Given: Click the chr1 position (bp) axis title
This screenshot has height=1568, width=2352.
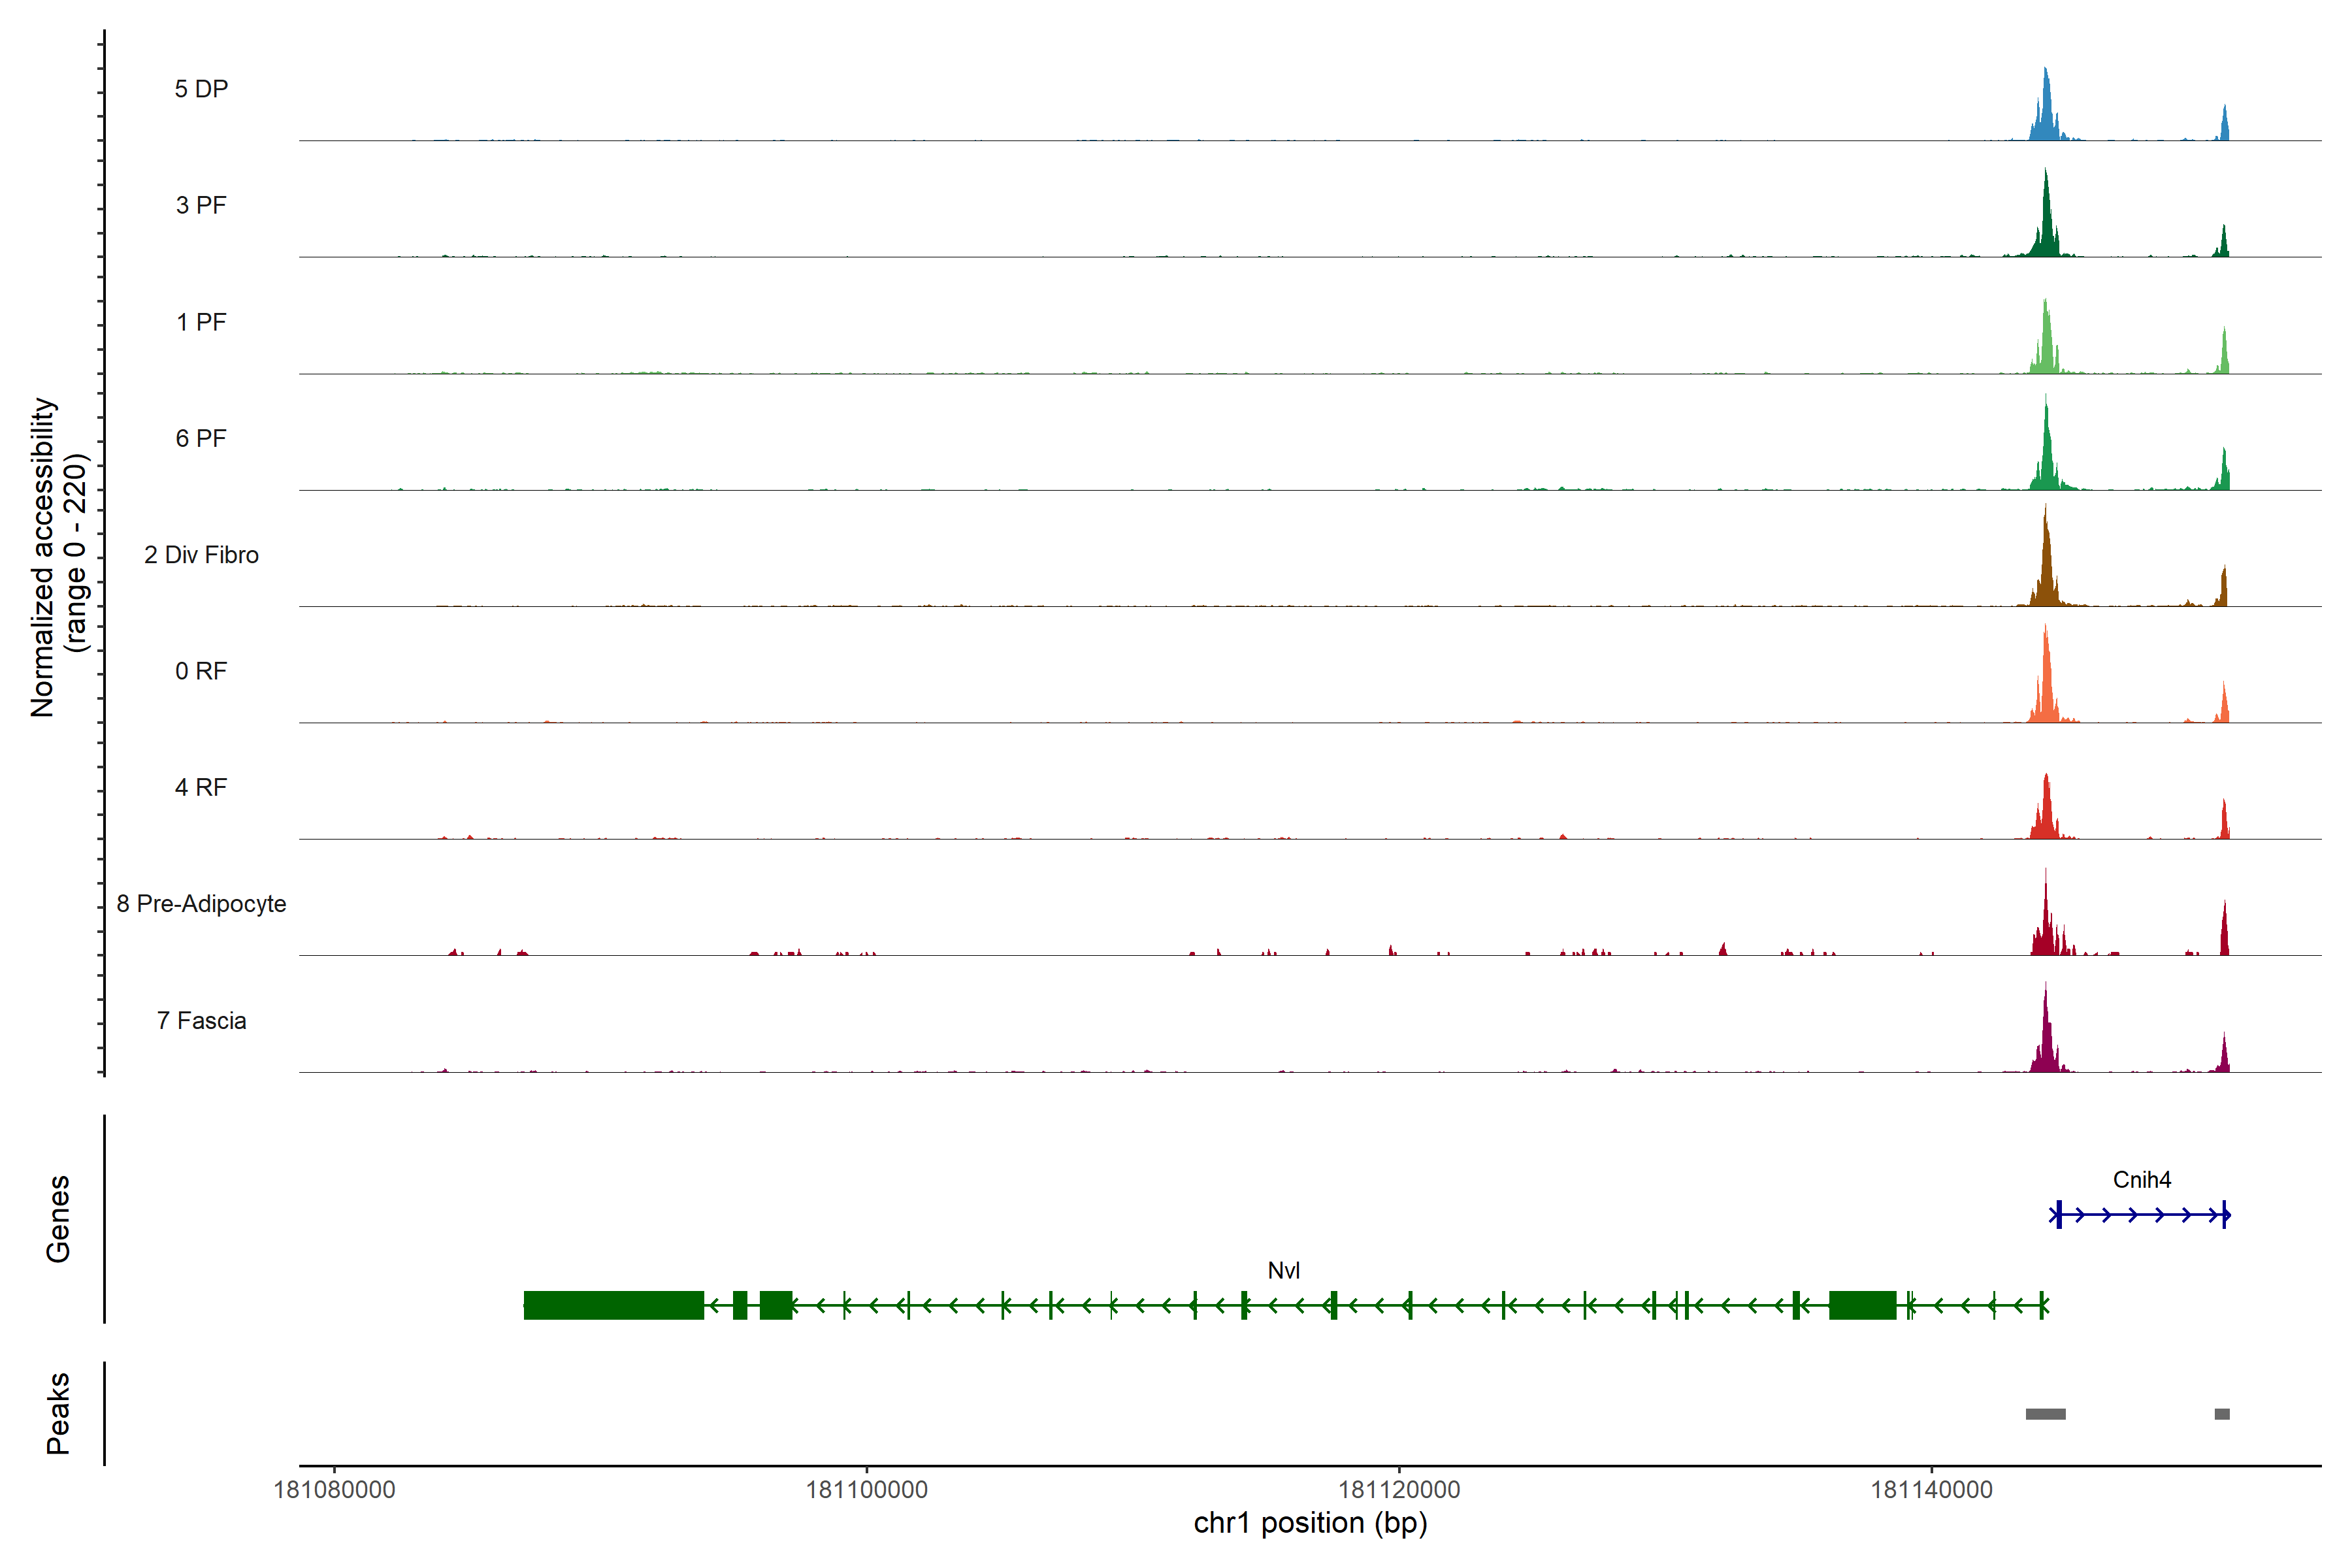Looking at the screenshot, I should 1310,1523.
